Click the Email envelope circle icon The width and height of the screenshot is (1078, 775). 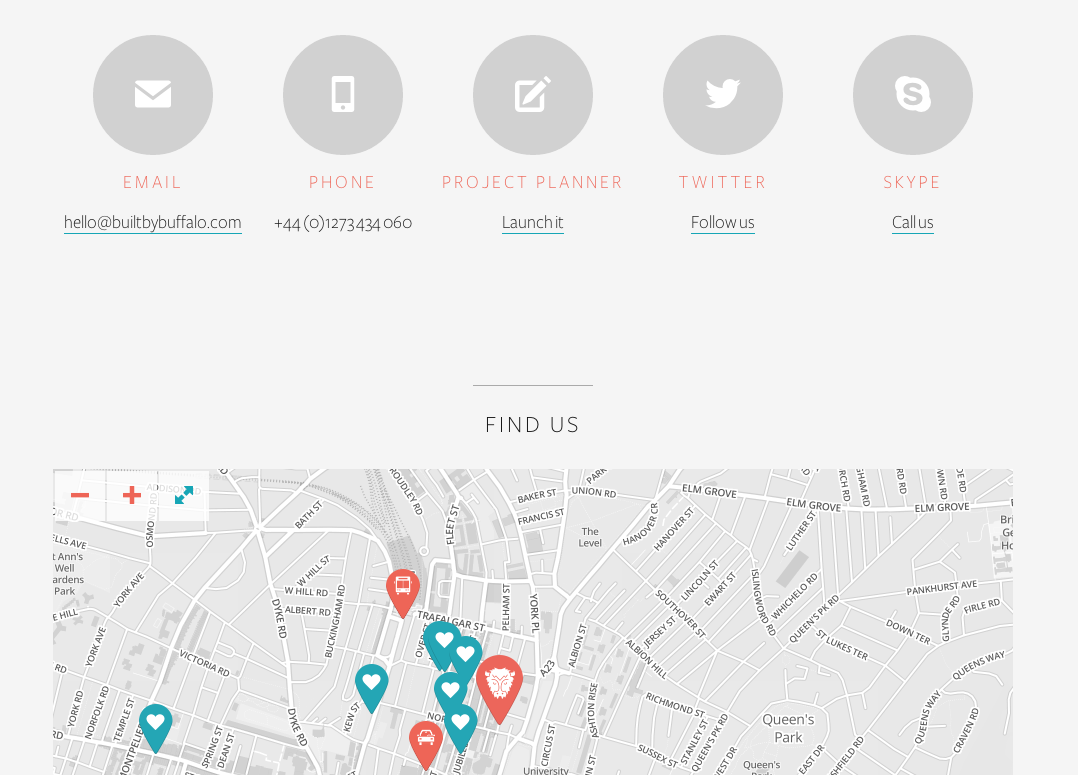pyautogui.click(x=153, y=95)
